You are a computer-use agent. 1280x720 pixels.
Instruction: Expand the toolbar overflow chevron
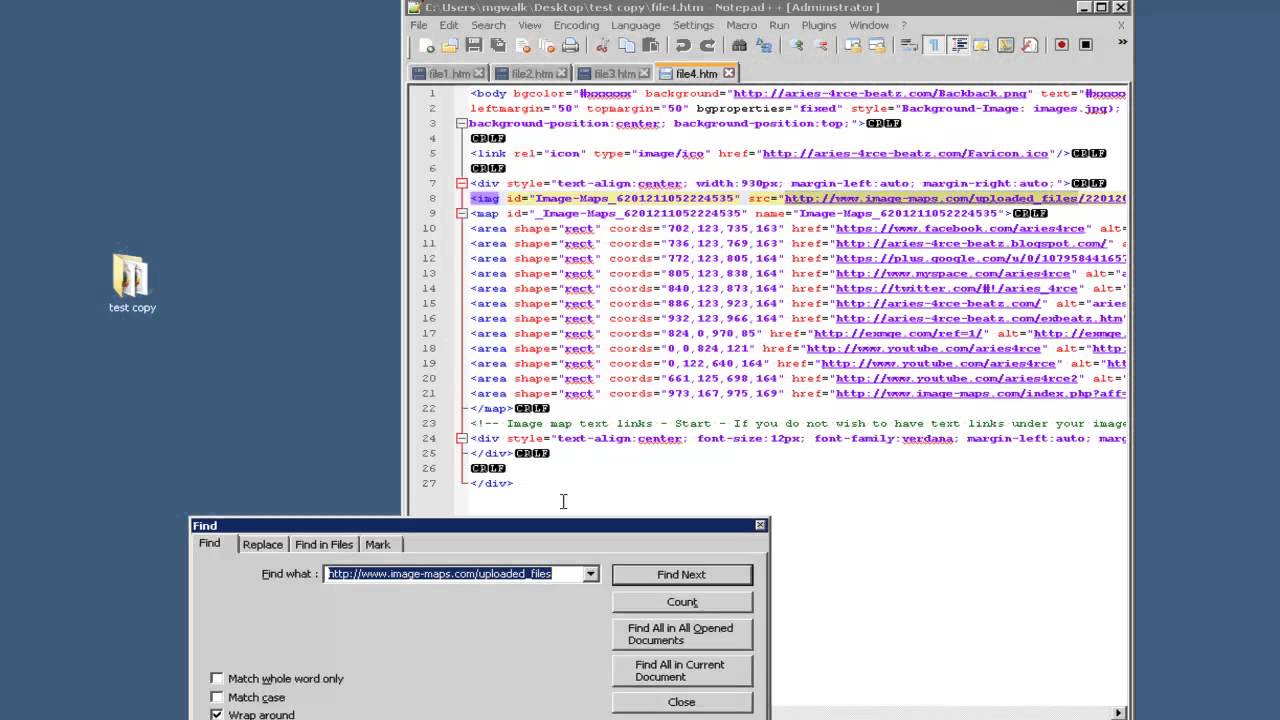[1122, 42]
